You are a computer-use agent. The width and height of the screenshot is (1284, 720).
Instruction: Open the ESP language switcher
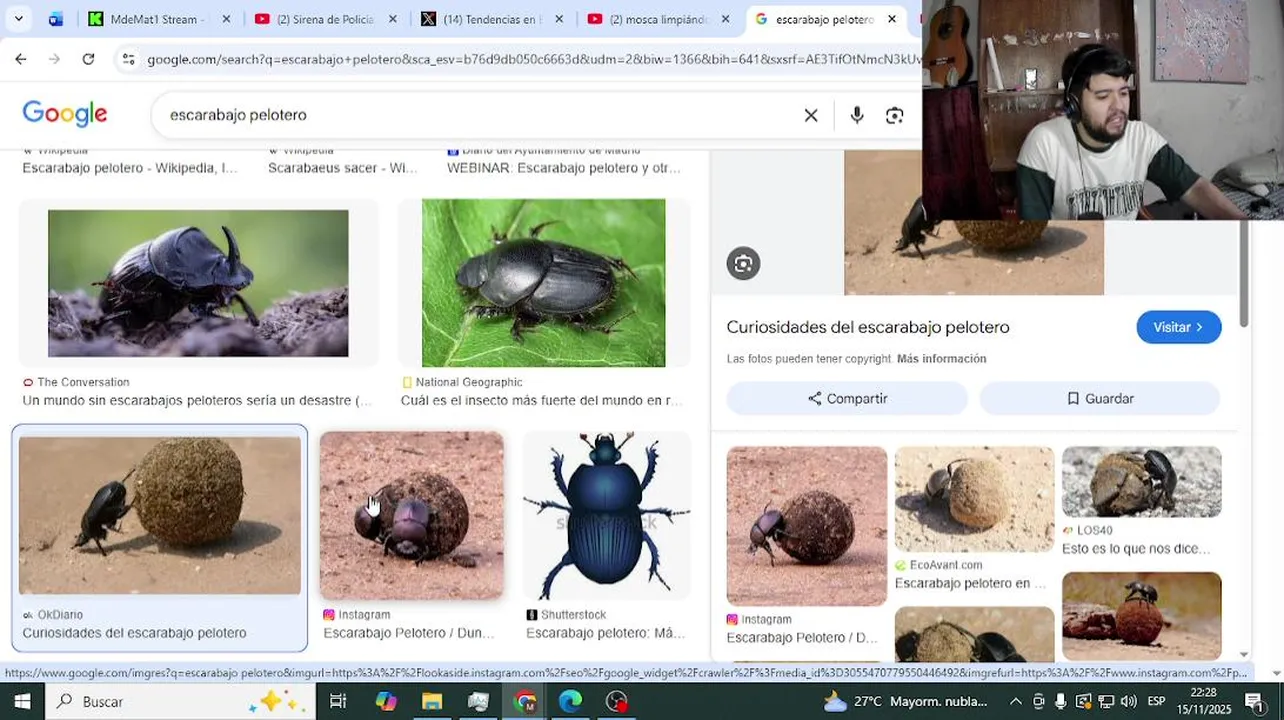click(x=1156, y=701)
